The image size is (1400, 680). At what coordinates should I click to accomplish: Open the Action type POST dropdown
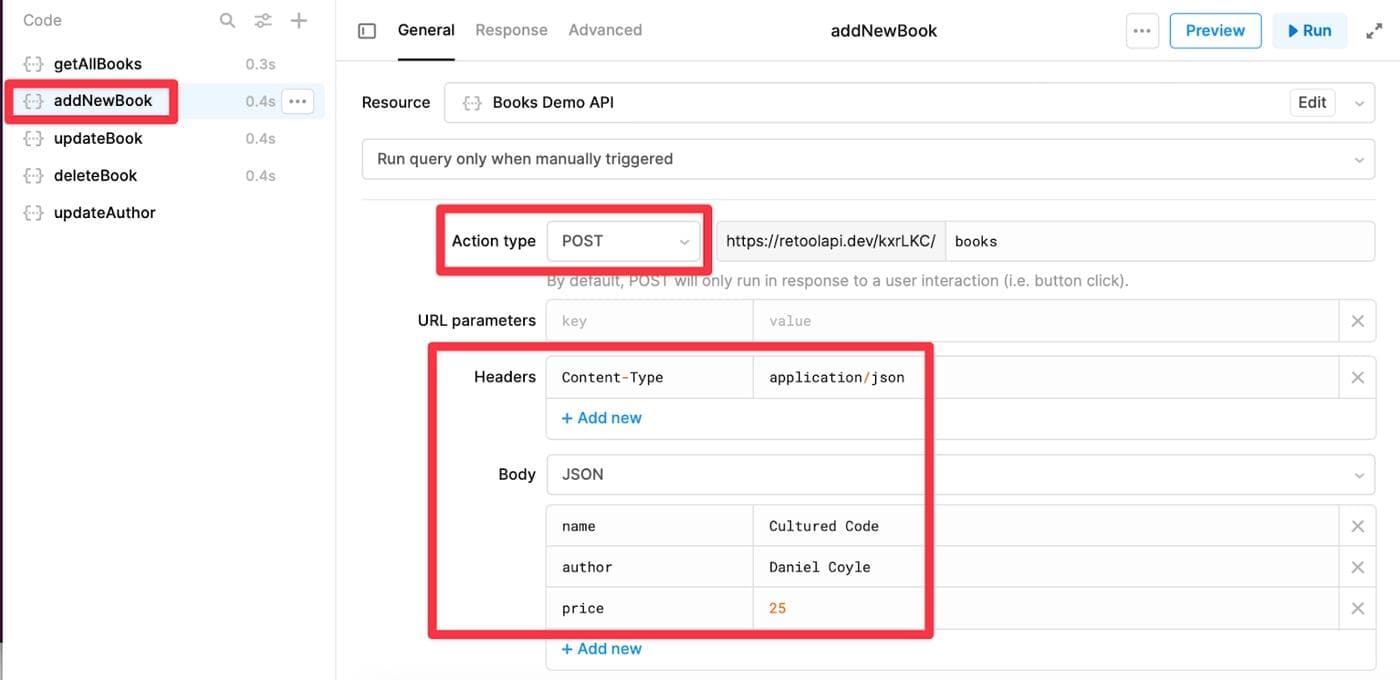click(x=624, y=241)
